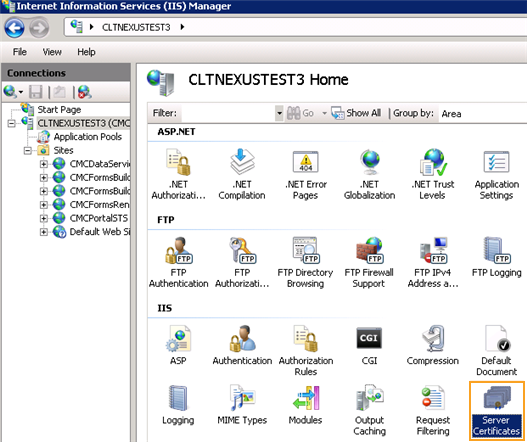This screenshot has width=527, height=442.
Task: Click the Save connections toolbar icon
Action: coord(35,92)
